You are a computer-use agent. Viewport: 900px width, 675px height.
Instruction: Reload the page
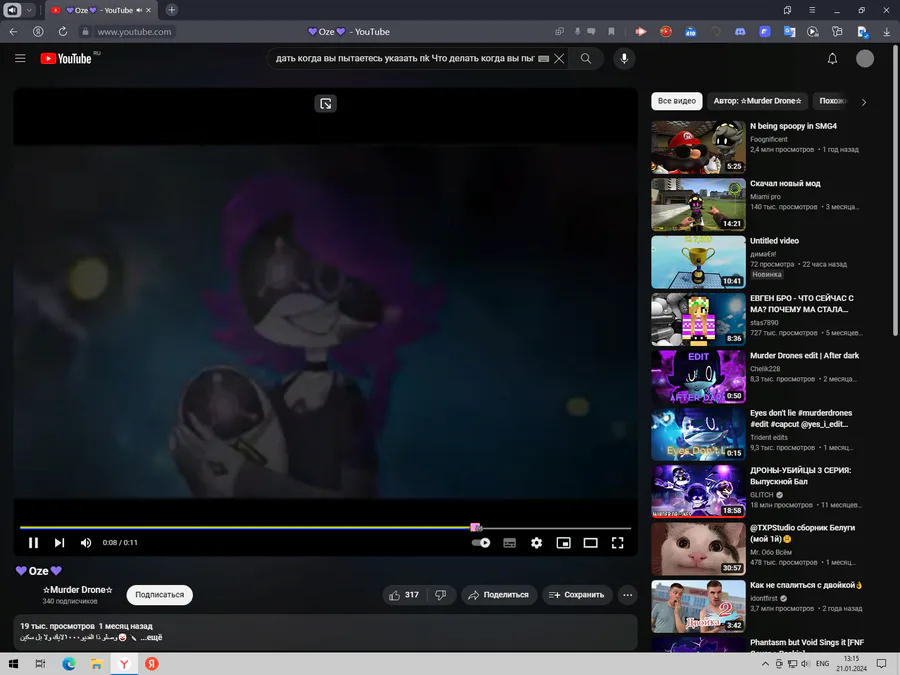63,32
